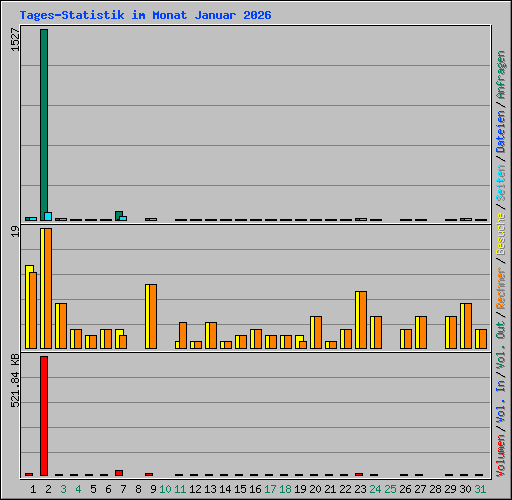Click day label 2 on the axis
This screenshot has width=512, height=500.
48,489
